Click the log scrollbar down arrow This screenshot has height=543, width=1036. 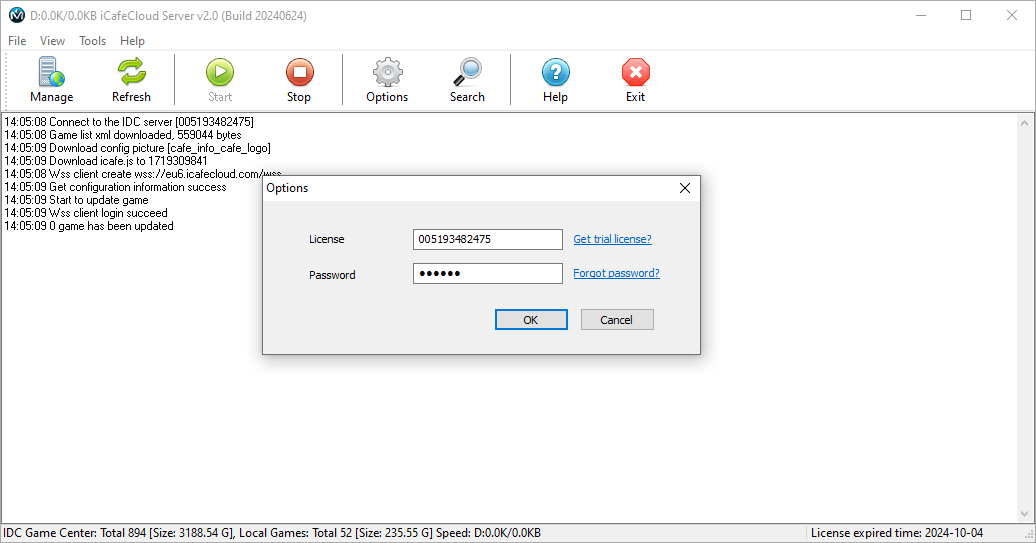1024,513
